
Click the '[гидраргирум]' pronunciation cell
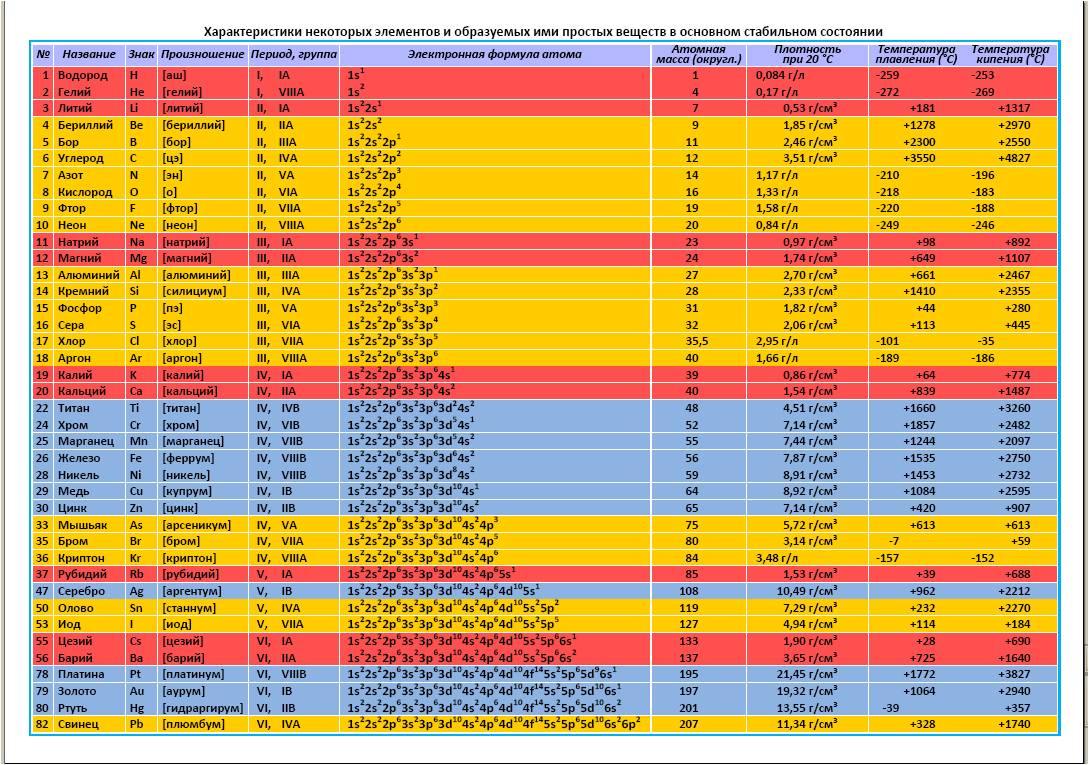202,708
